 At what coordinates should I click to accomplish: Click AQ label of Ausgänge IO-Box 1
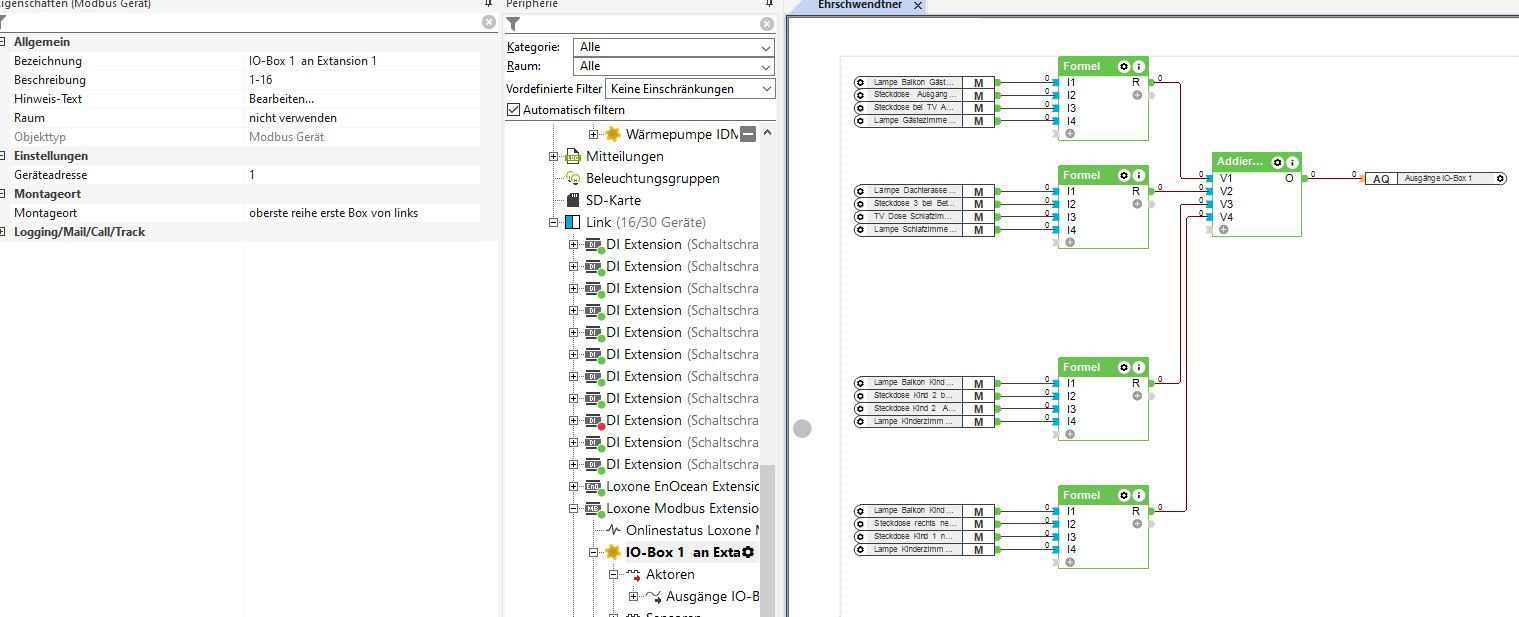pyautogui.click(x=1381, y=178)
